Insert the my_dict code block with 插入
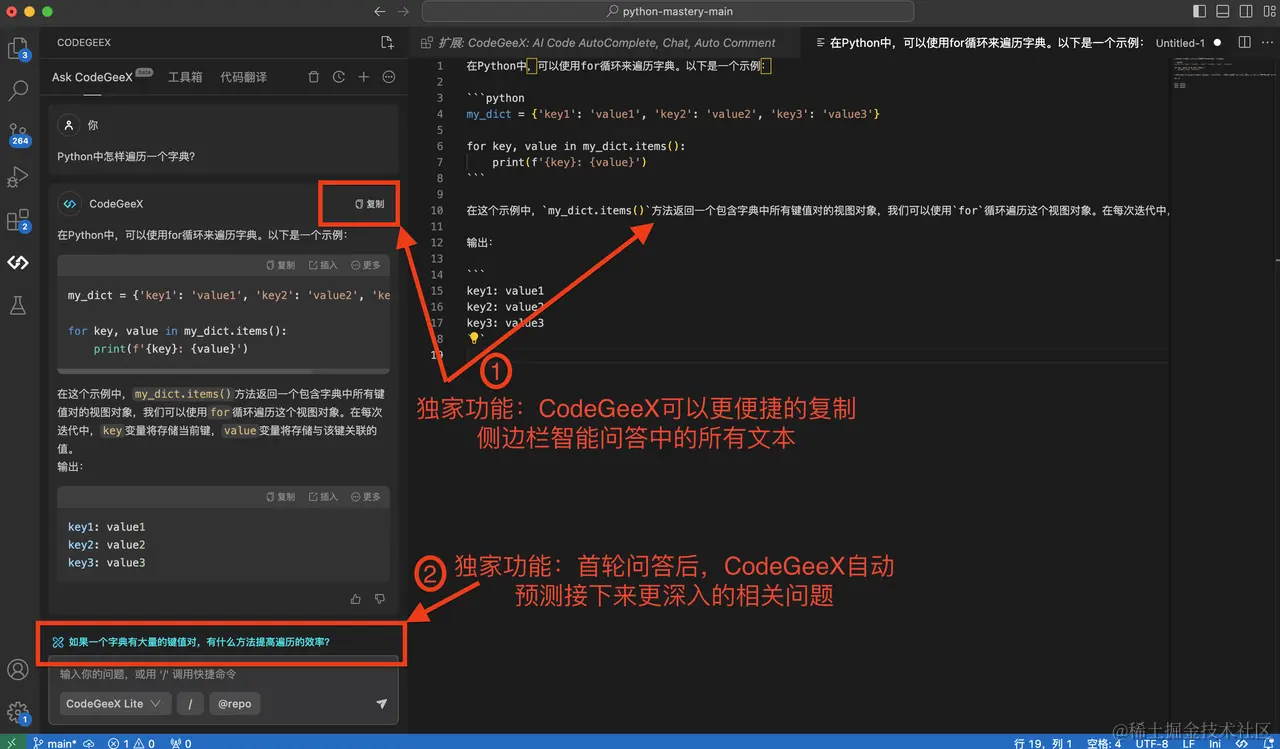This screenshot has height=749, width=1280. tap(323, 265)
